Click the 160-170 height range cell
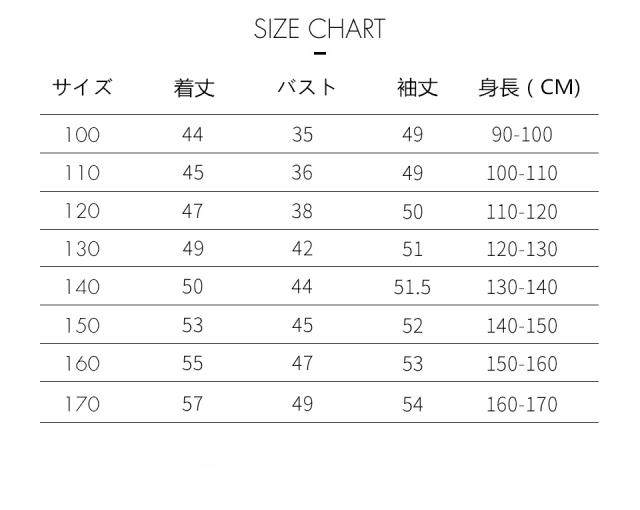640x510 pixels. coord(522,405)
